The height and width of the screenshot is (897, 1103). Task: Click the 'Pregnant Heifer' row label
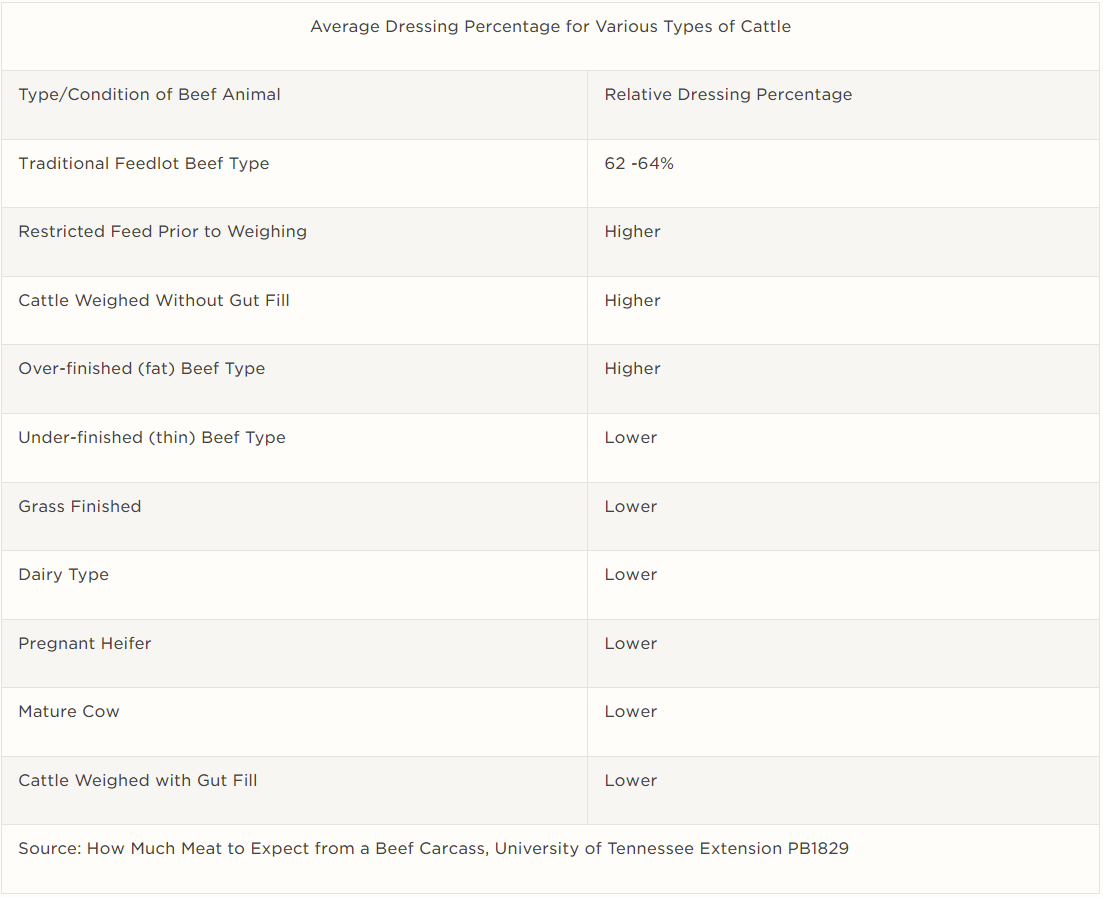pos(85,644)
